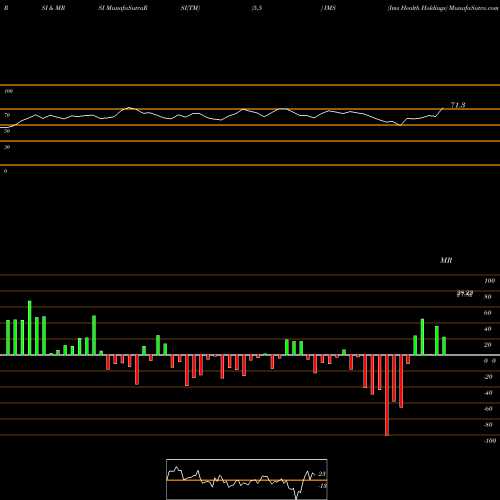Open the mini RSI preview chart thumbnail

[x=247, y=479]
